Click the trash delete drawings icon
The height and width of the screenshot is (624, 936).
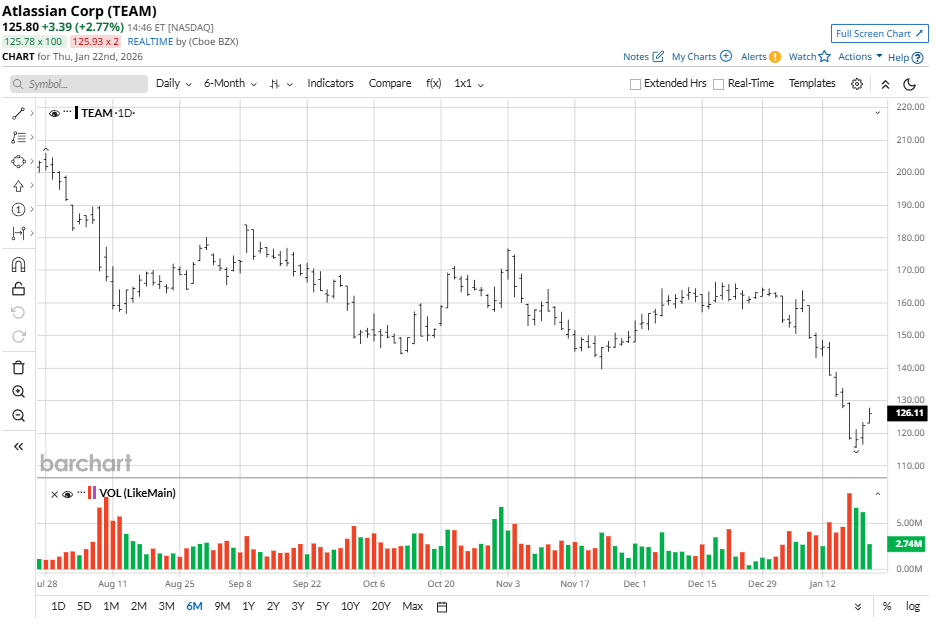[19, 367]
